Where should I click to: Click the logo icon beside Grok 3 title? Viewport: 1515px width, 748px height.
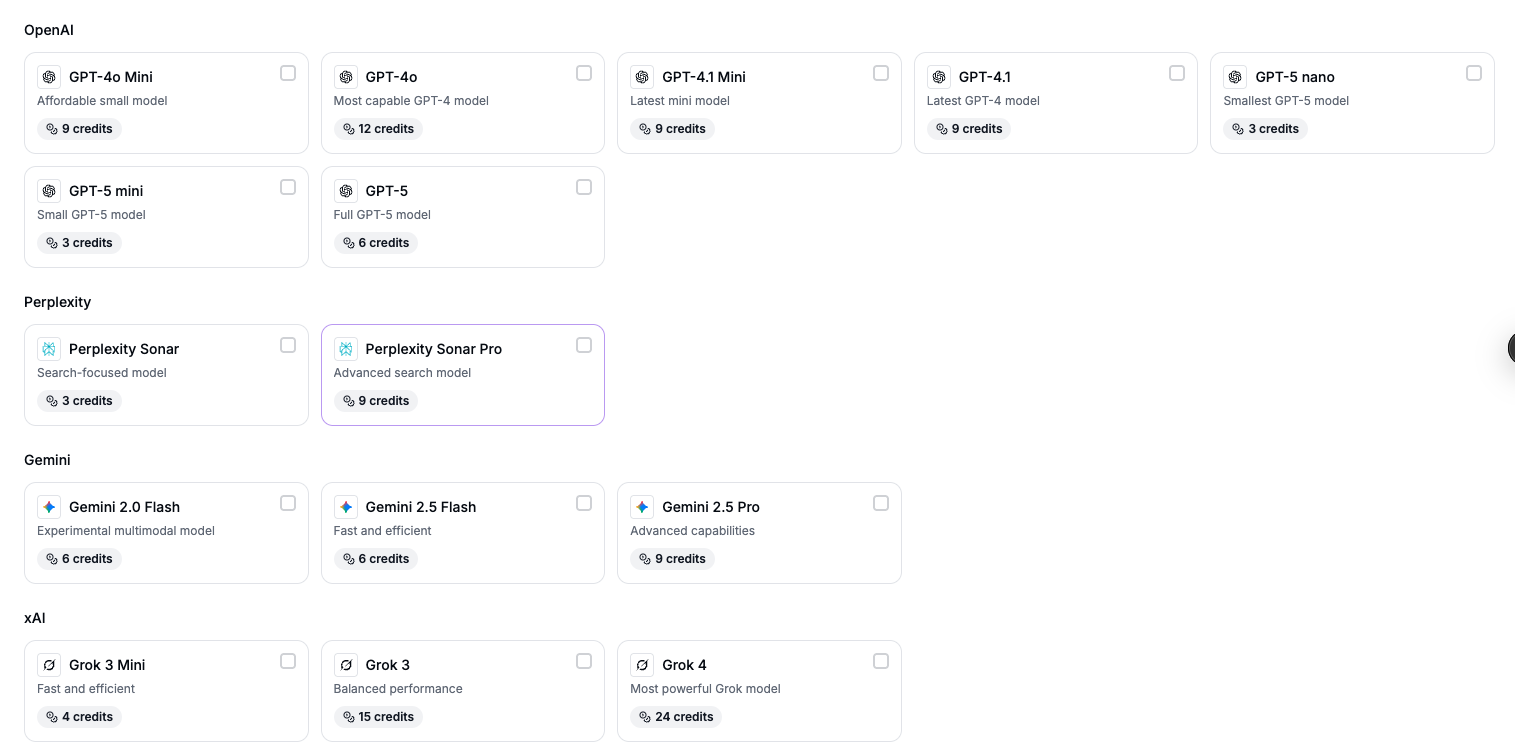point(346,665)
